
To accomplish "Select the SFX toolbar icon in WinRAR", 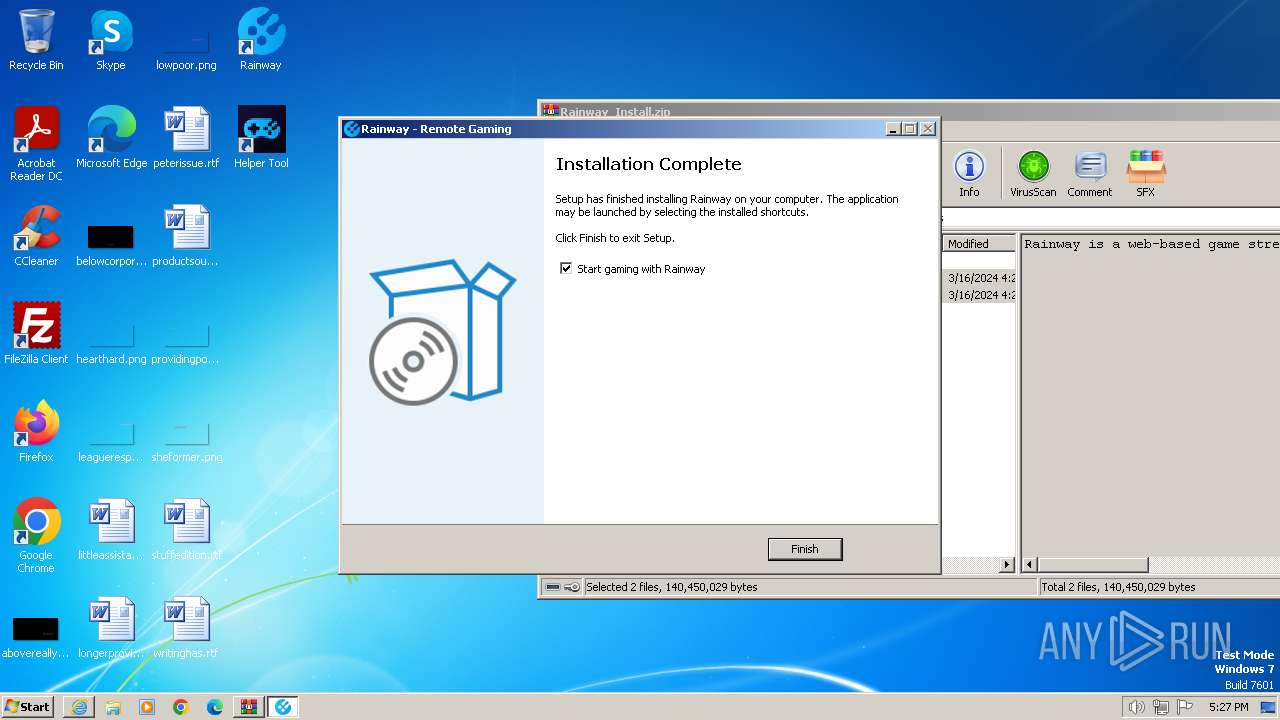I will 1145,174.
